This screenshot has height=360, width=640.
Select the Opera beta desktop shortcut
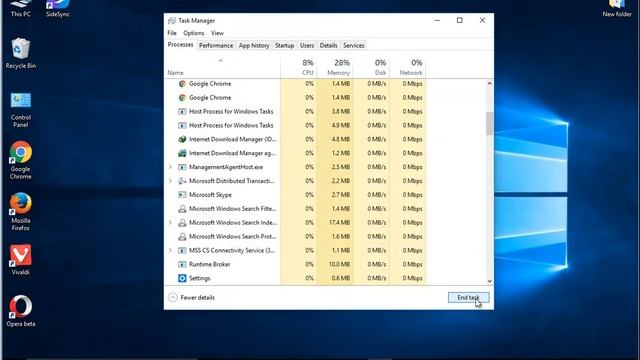[20, 311]
